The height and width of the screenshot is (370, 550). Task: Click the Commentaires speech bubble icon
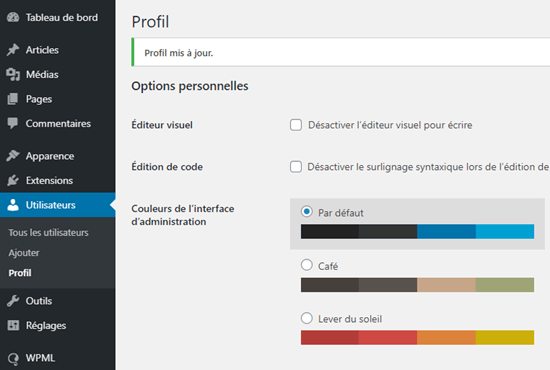coord(13,123)
